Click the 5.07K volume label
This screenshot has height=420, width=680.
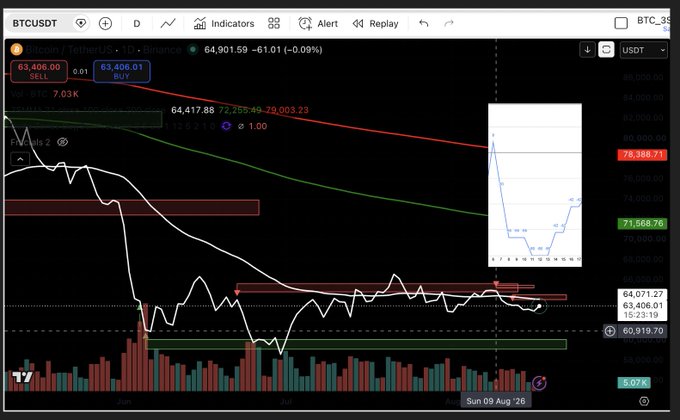coord(634,383)
